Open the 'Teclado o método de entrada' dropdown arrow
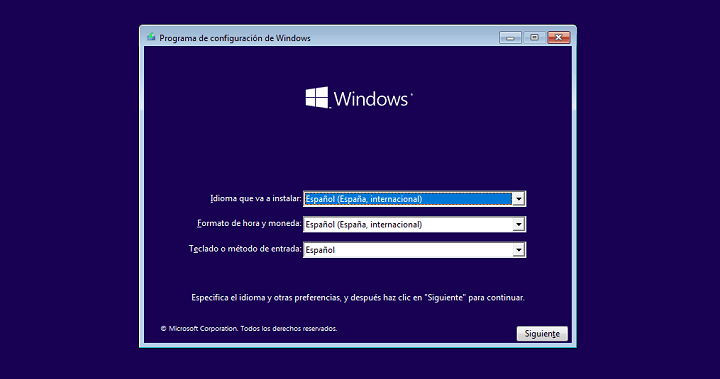Image resolution: width=720 pixels, height=379 pixels. click(518, 250)
